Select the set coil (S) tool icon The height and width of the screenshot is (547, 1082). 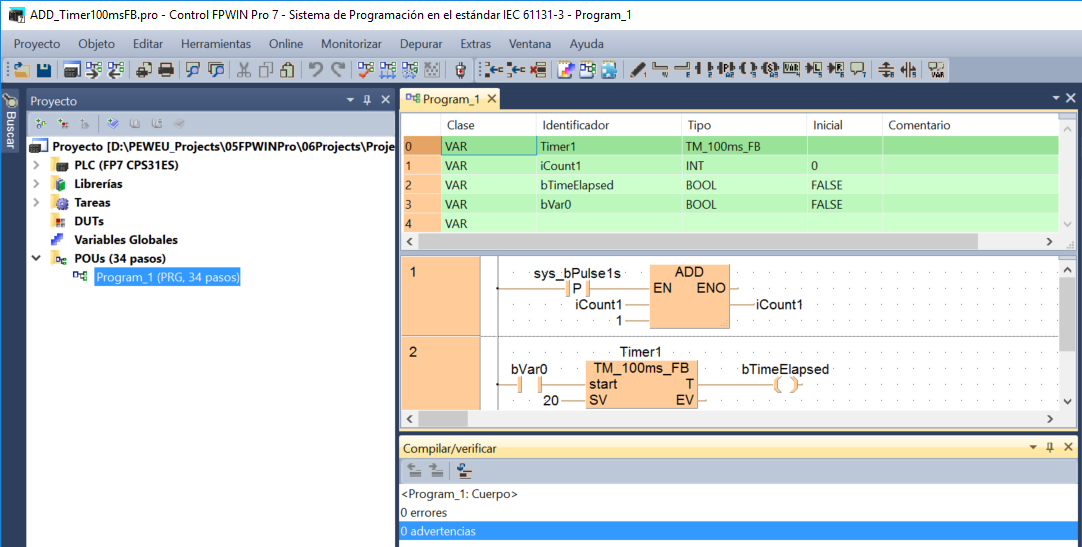[770, 70]
